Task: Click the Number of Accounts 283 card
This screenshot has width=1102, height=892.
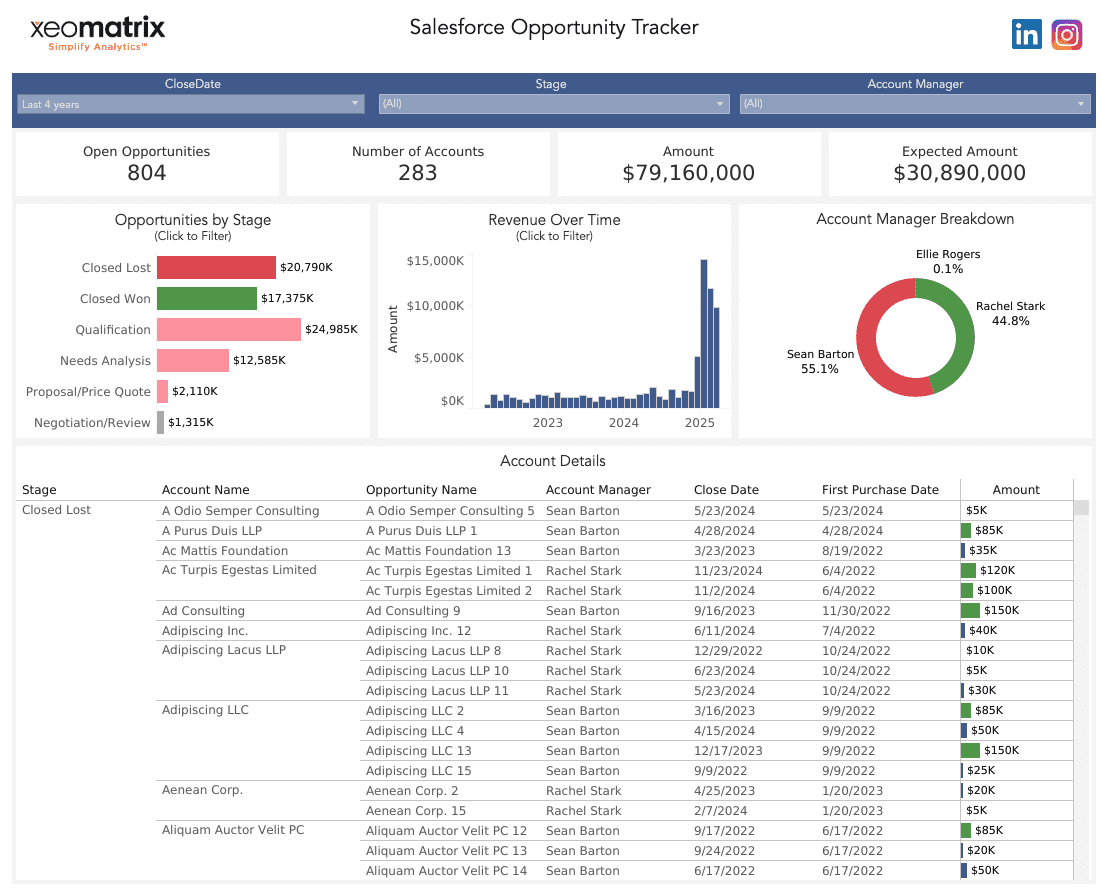Action: click(x=417, y=163)
